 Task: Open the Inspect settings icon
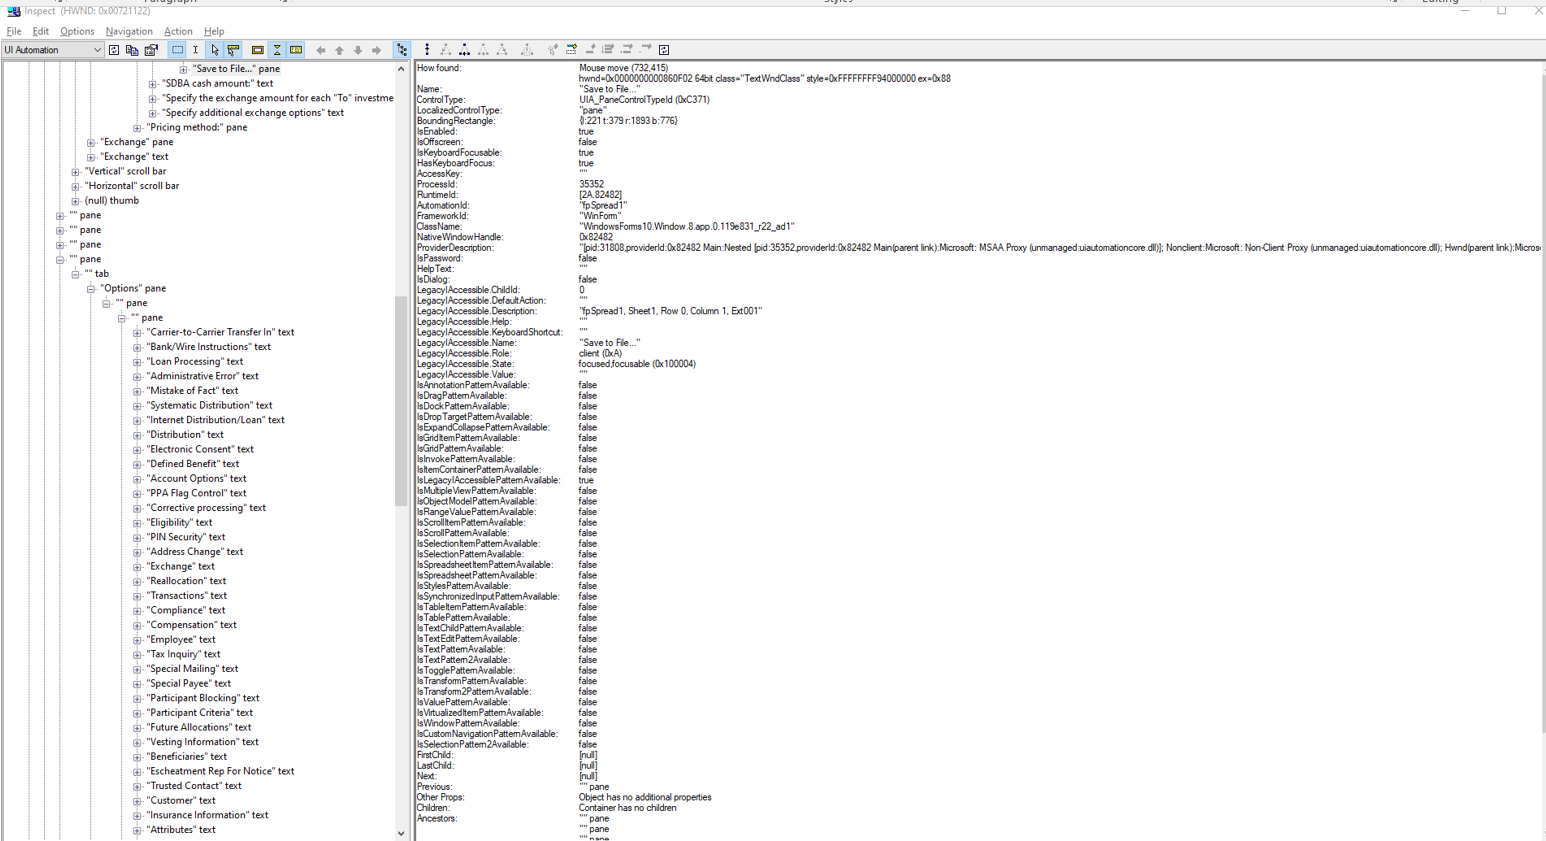tap(150, 49)
